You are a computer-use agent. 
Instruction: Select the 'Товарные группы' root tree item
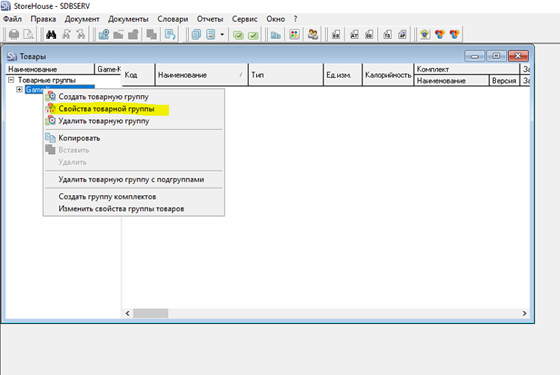[47, 80]
